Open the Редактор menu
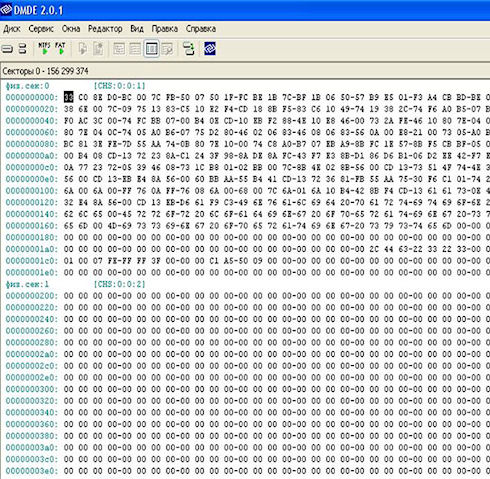This screenshot has height=479, width=490. [x=105, y=29]
